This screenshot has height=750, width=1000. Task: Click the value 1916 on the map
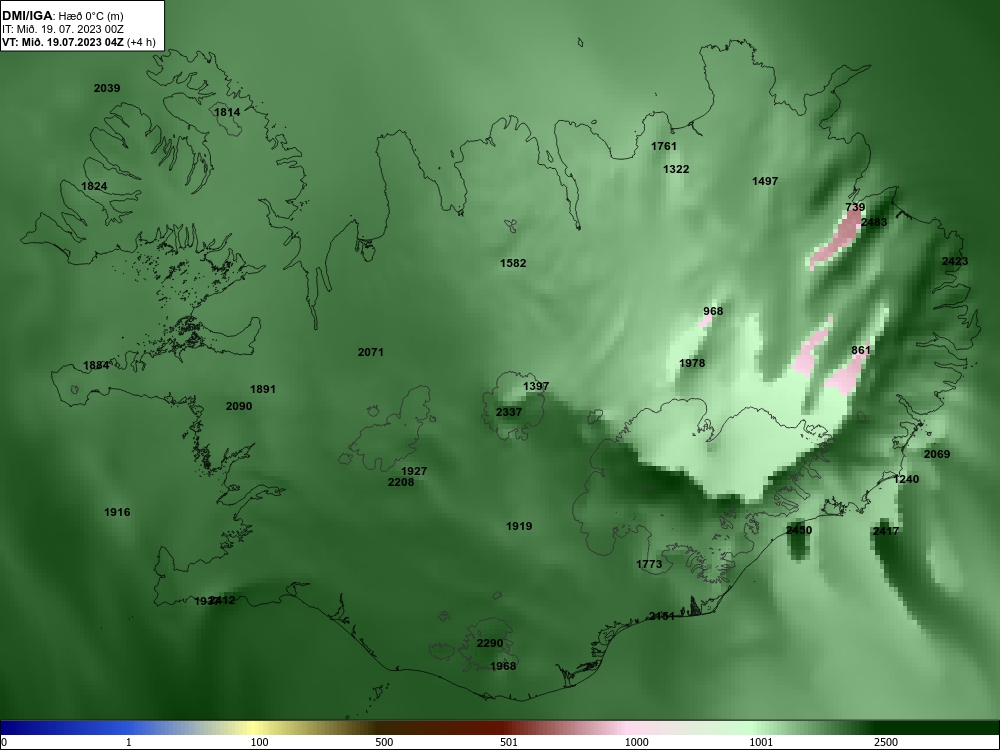pyautogui.click(x=117, y=512)
